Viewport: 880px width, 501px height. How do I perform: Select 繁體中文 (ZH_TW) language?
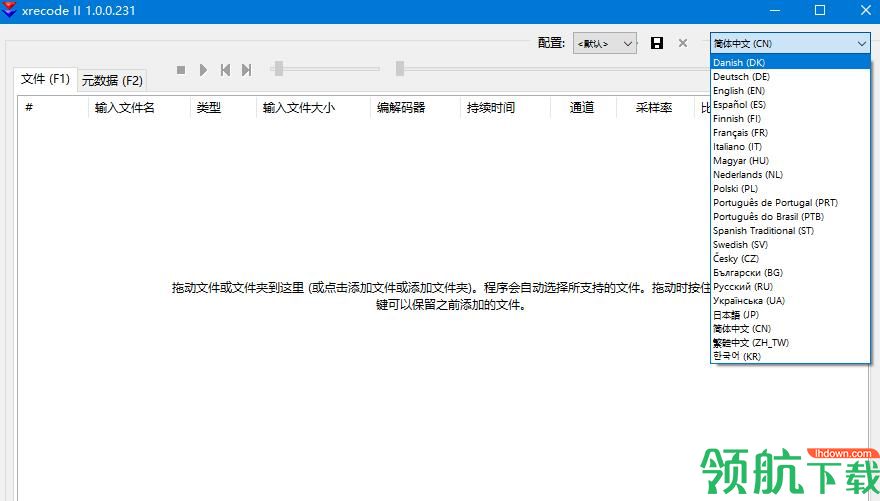tap(790, 343)
